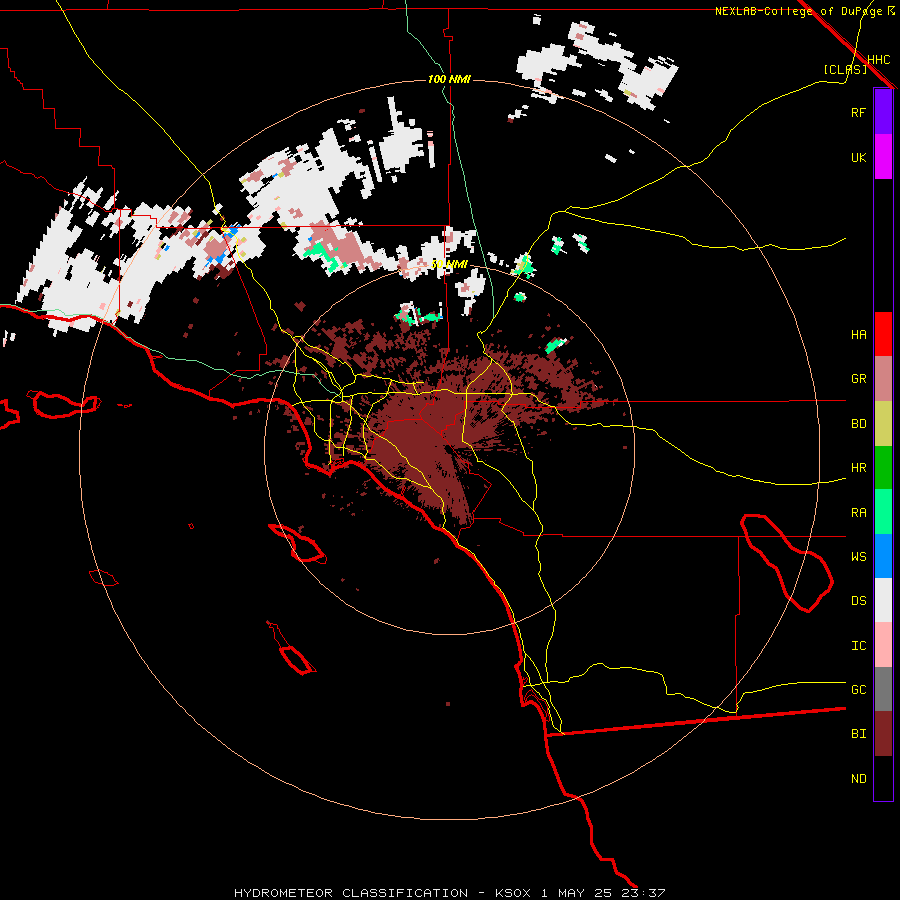Click the HA legend label

pos(858,334)
